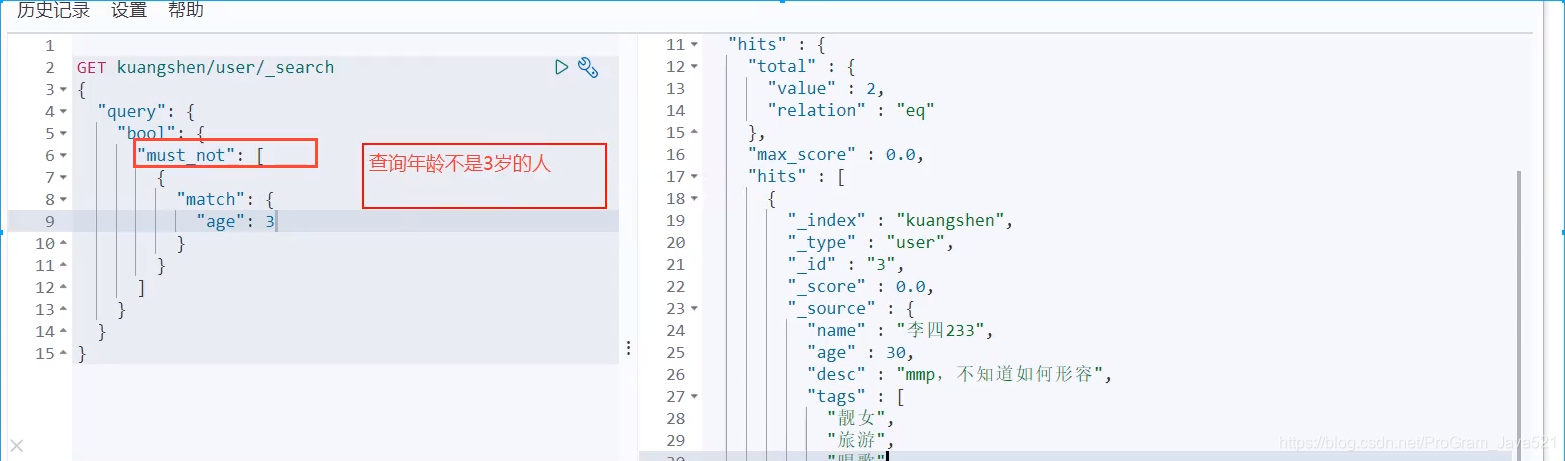
Task: Click the pane divider handle with three dots
Action: click(628, 348)
